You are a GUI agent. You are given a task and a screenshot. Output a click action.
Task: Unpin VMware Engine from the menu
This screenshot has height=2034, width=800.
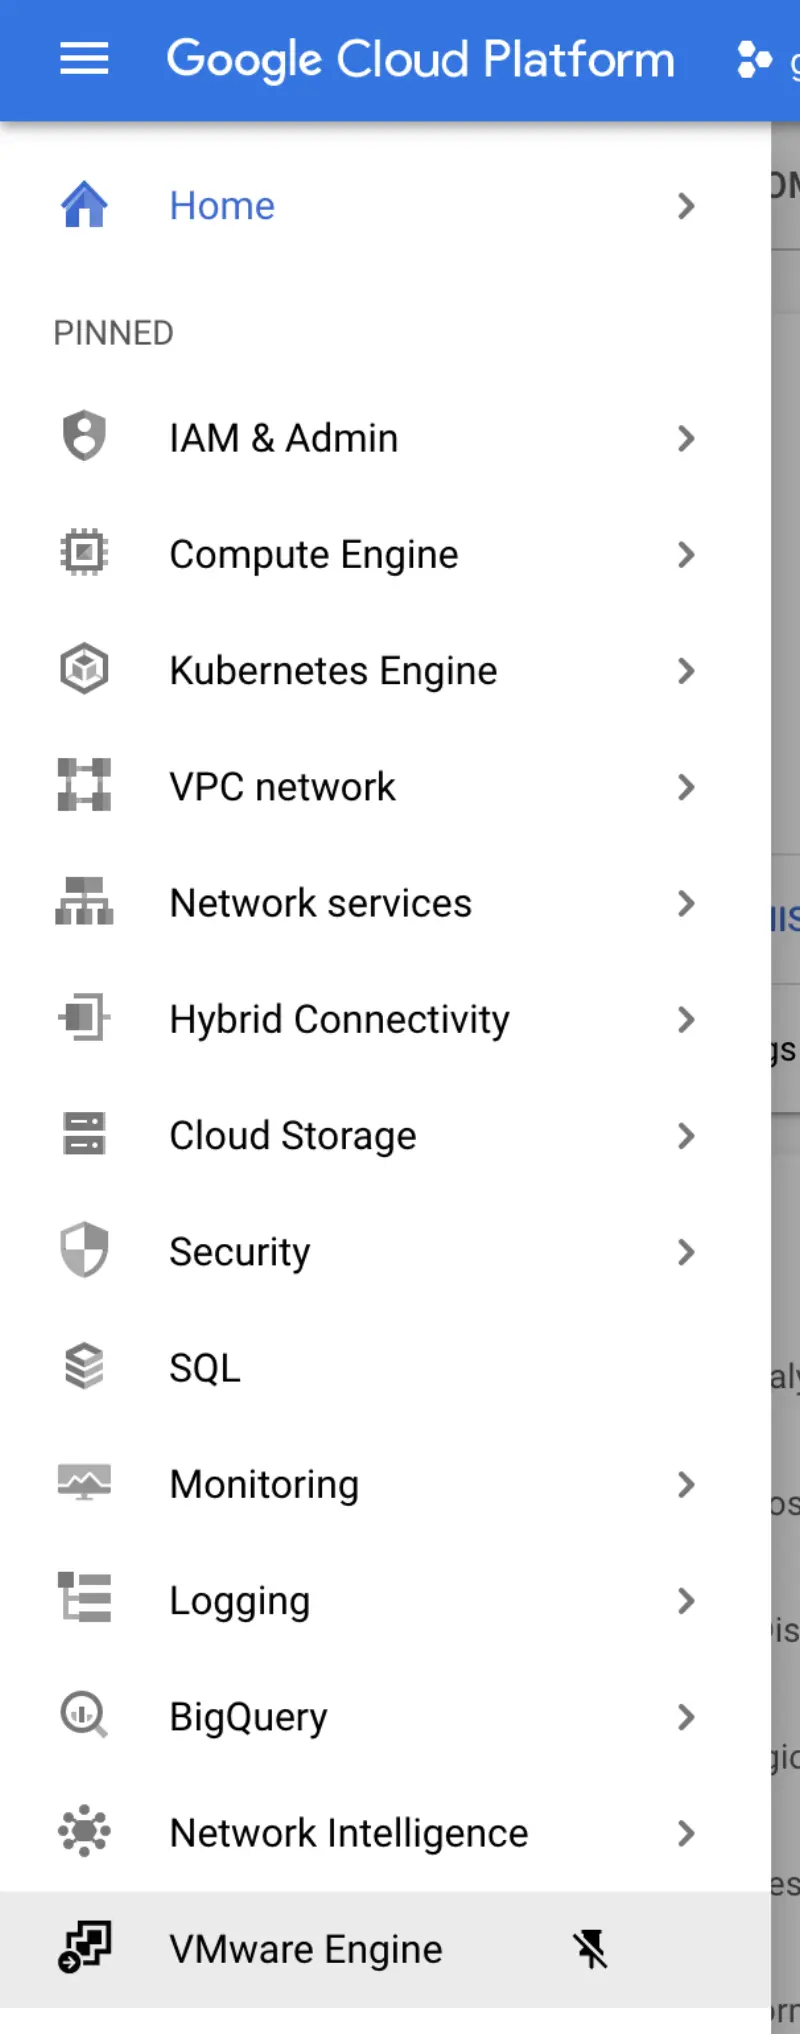click(590, 1949)
